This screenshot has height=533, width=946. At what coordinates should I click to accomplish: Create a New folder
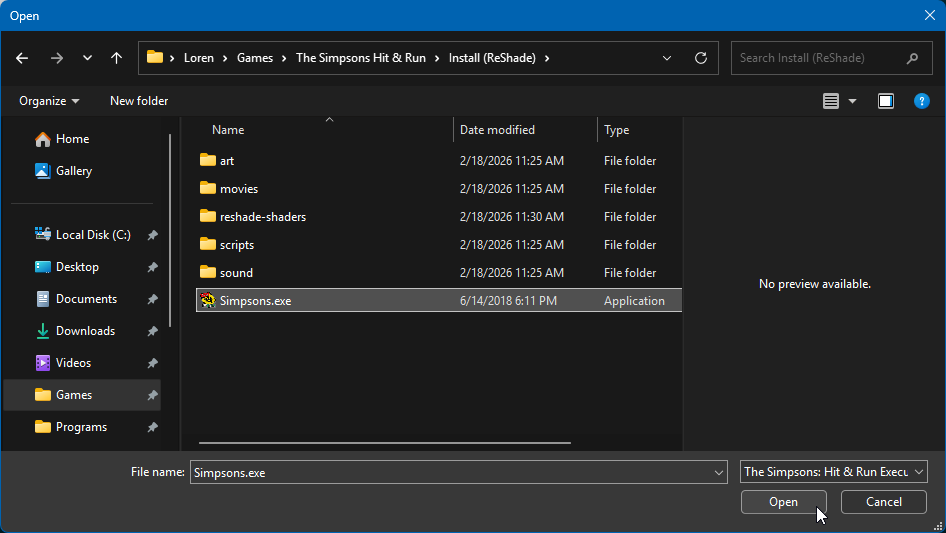(139, 101)
